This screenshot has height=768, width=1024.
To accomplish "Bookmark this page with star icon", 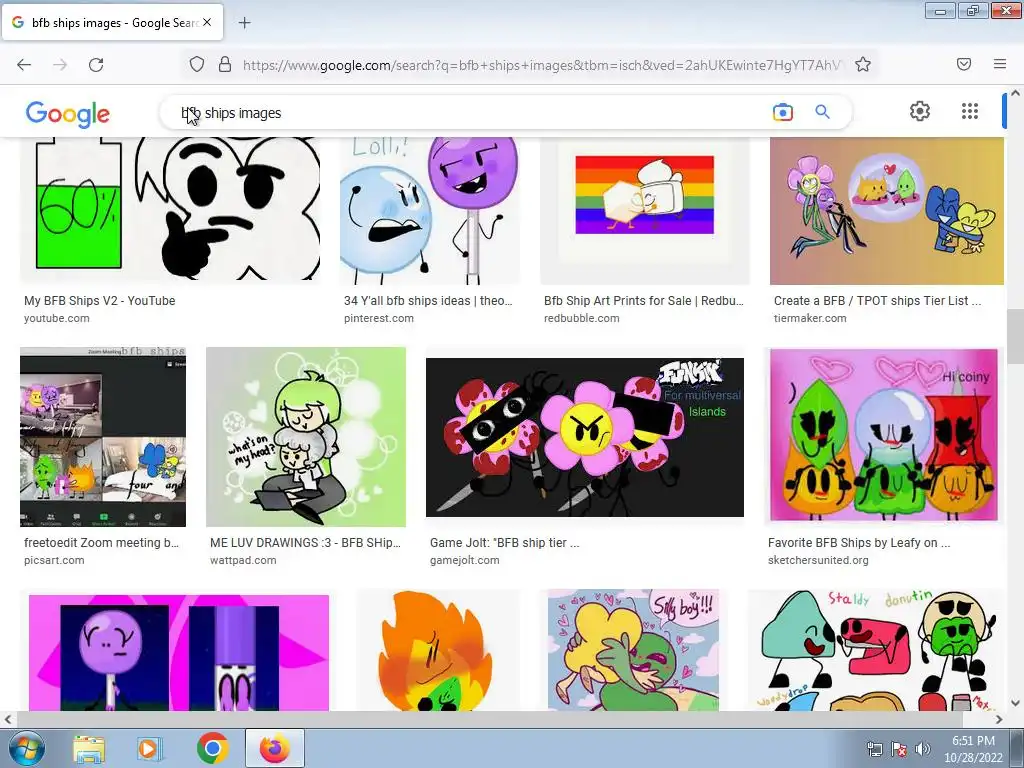I will click(863, 64).
